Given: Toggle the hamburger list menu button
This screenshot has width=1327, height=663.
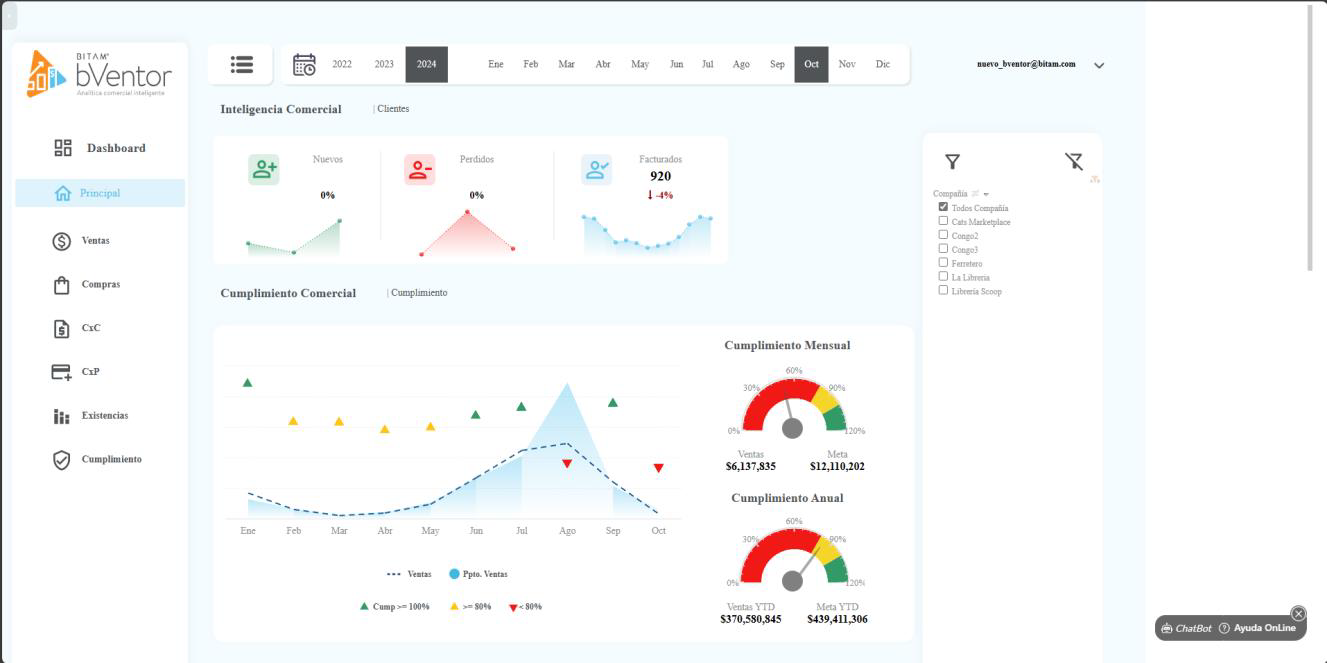Looking at the screenshot, I should tap(242, 65).
